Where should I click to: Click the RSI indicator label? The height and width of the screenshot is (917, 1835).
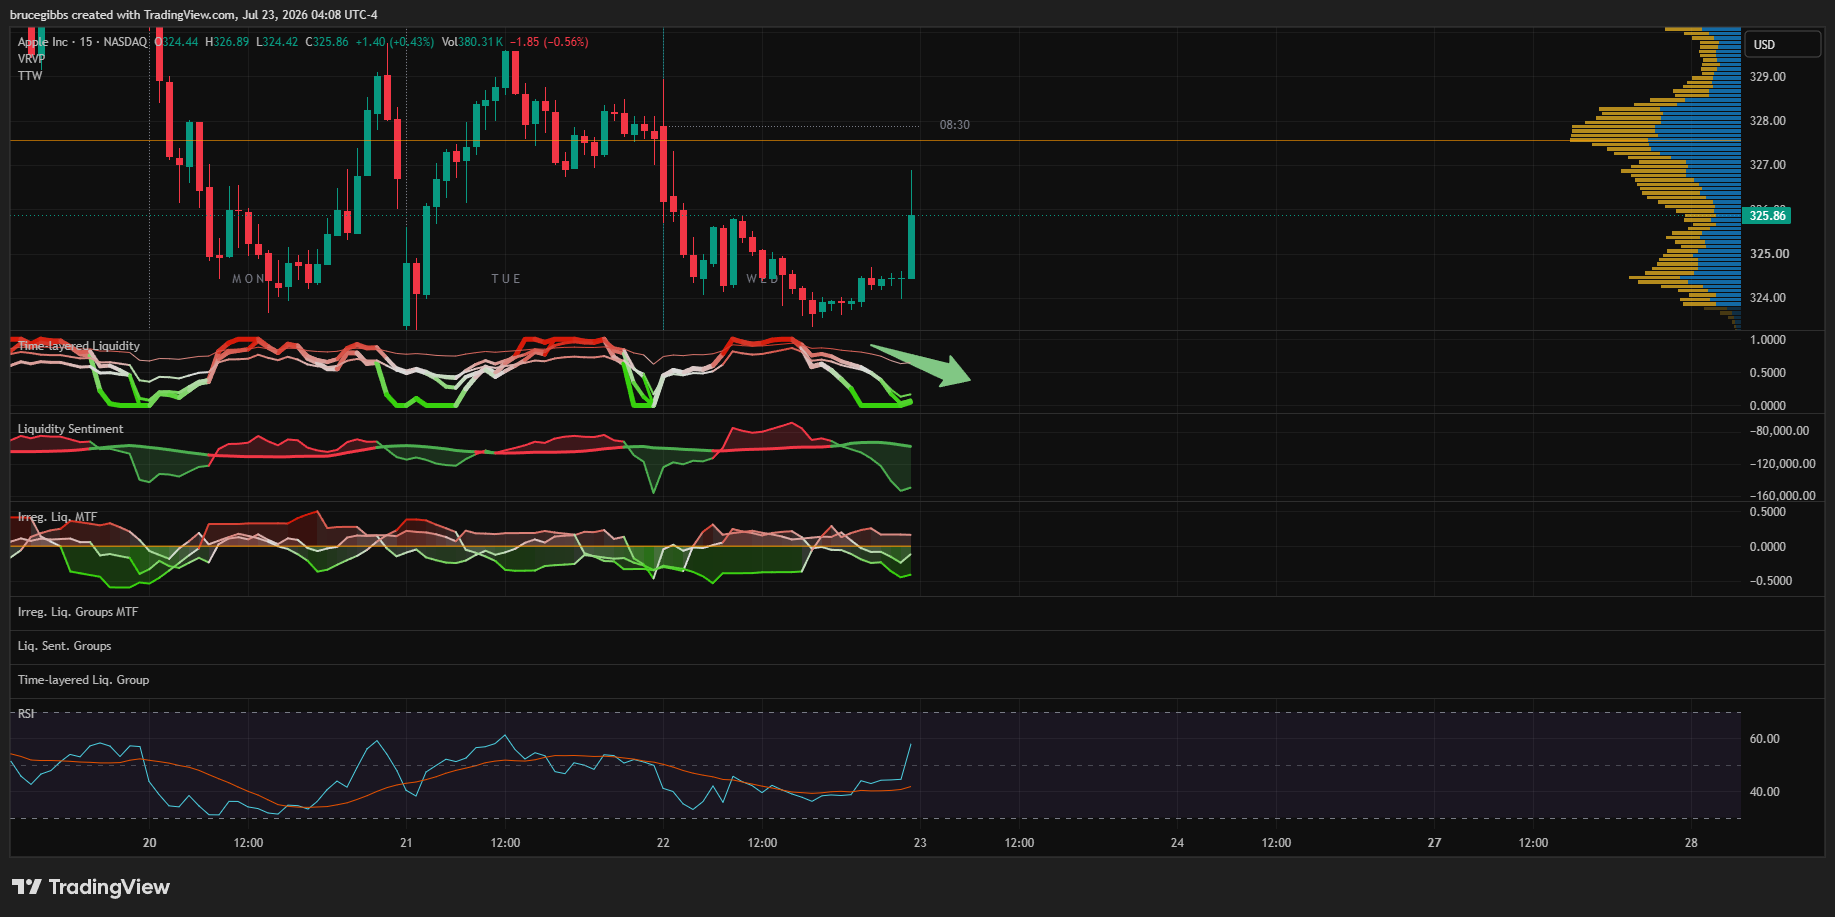26,714
